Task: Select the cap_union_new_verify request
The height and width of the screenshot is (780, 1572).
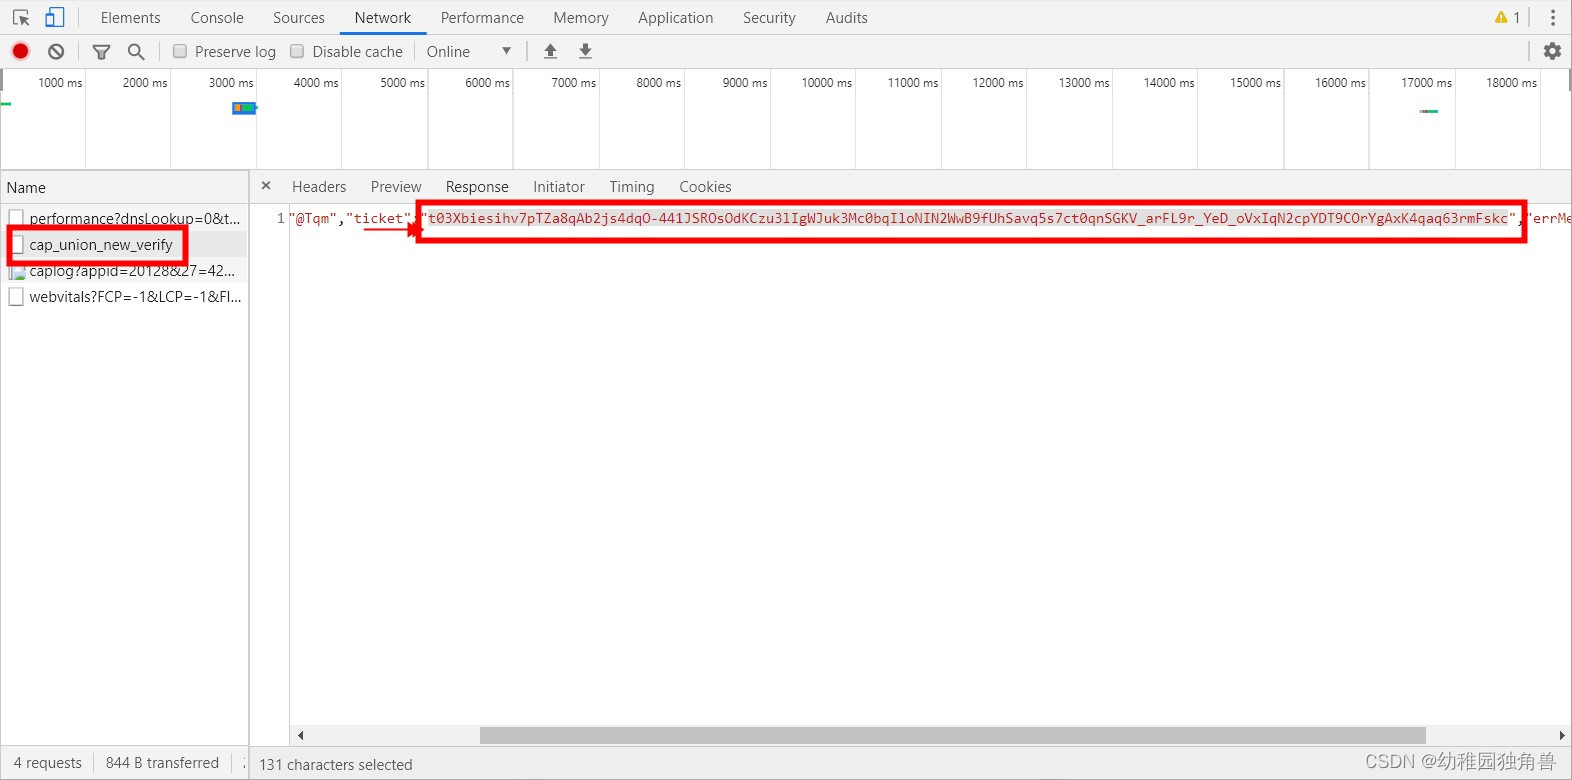Action: point(101,245)
